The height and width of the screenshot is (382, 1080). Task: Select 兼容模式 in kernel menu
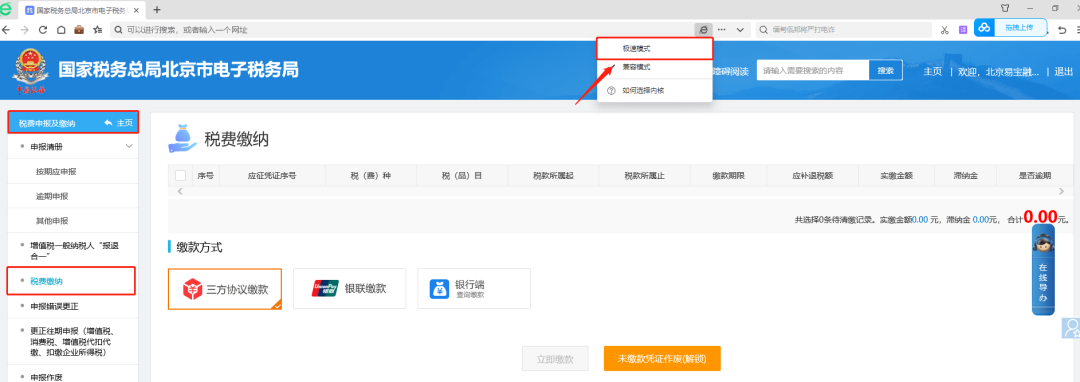coord(655,67)
